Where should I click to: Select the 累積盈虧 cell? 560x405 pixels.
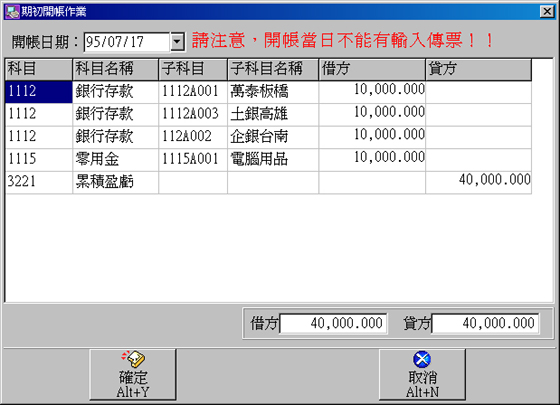(x=115, y=182)
